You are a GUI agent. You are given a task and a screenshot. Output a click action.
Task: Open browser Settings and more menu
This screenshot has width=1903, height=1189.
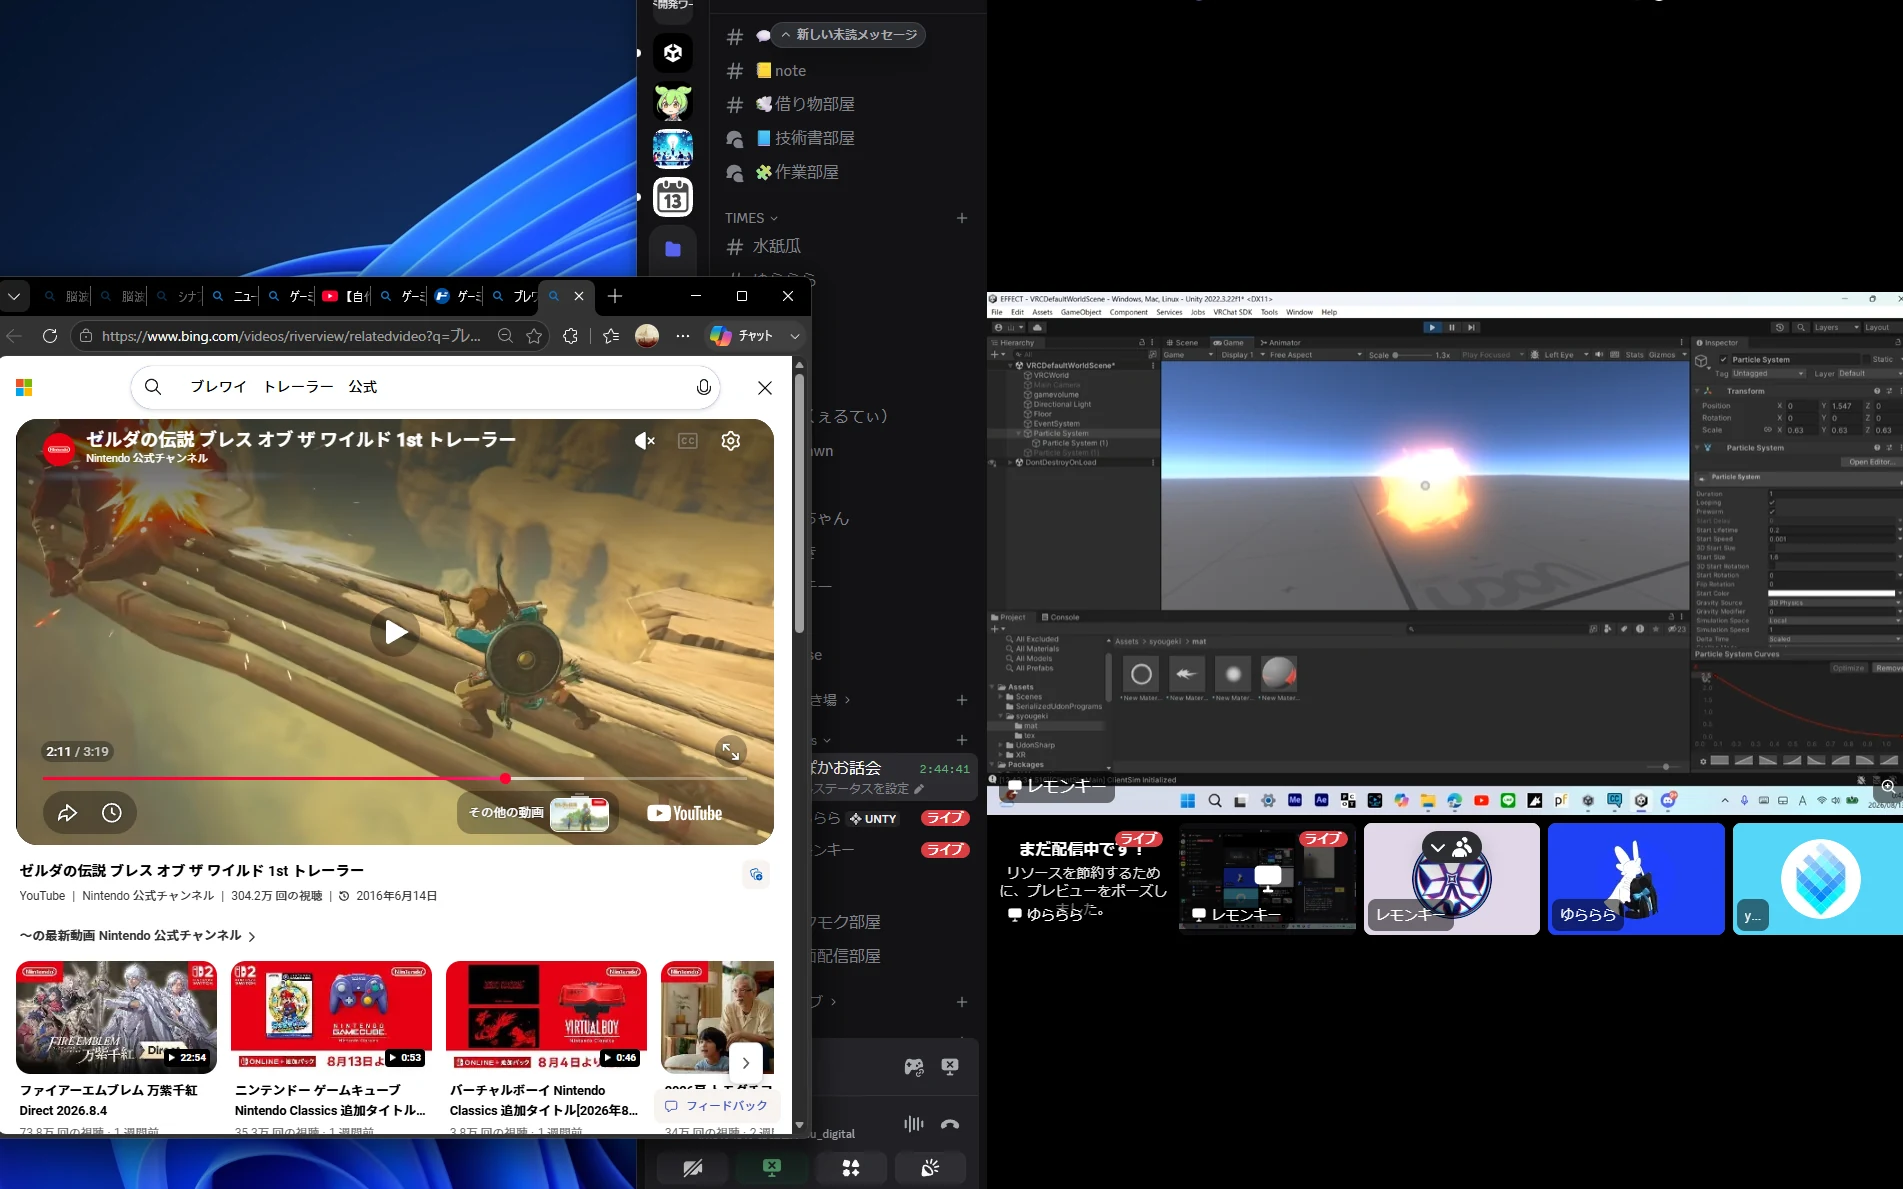(x=683, y=336)
